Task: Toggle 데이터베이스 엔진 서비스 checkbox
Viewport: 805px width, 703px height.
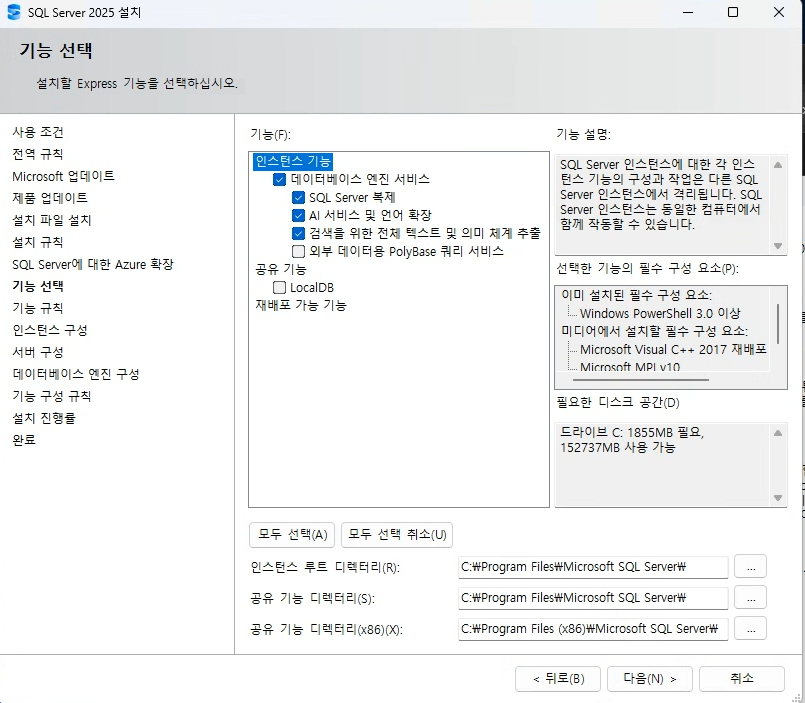Action: pos(279,179)
